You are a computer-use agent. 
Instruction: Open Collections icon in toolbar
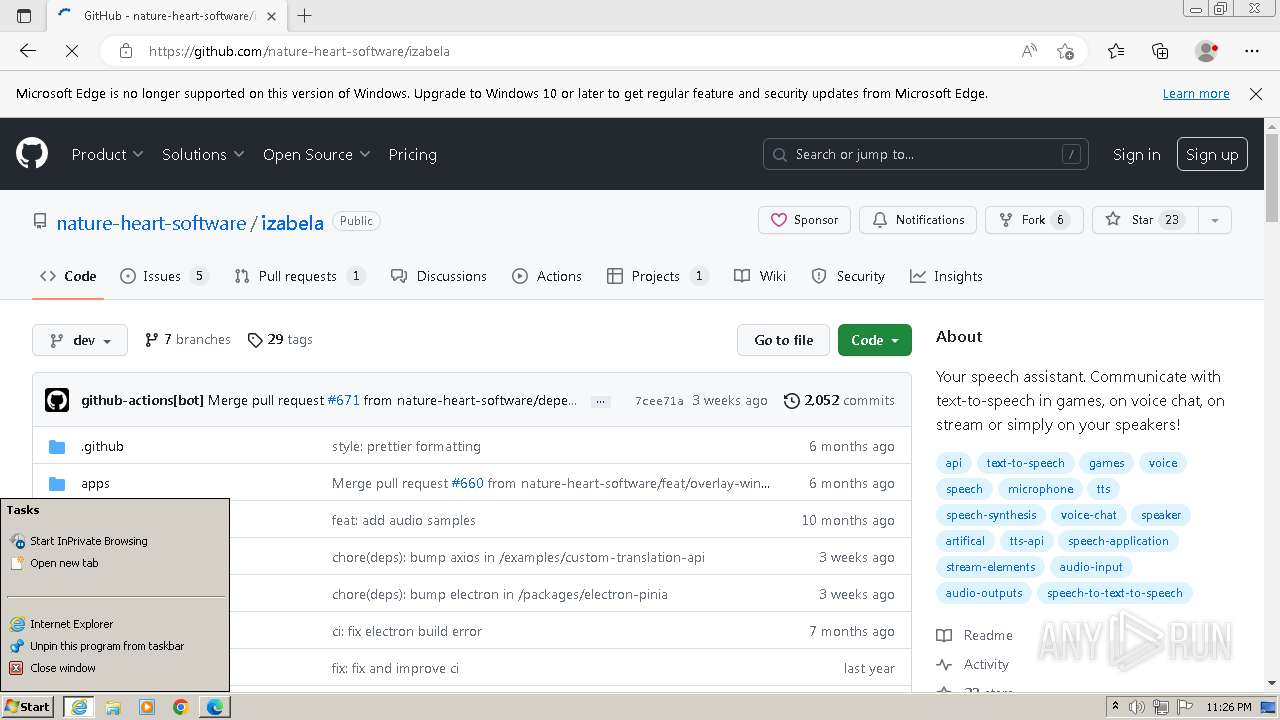(1160, 51)
